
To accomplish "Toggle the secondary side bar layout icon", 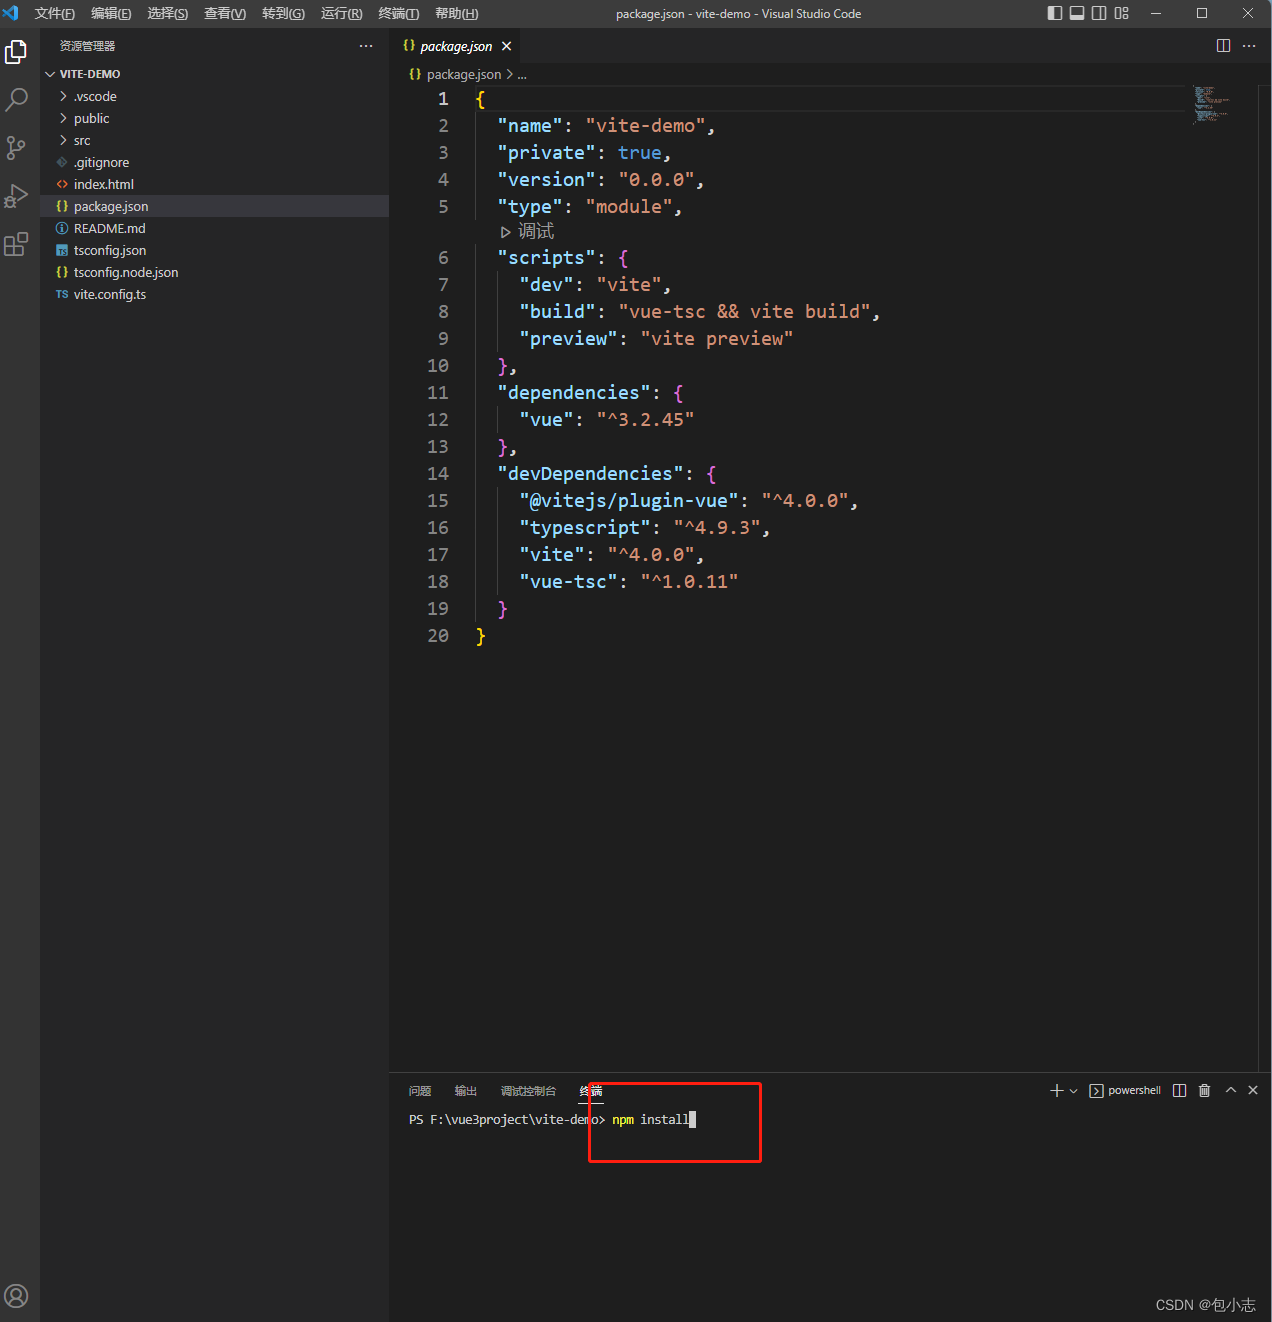I will [1099, 13].
